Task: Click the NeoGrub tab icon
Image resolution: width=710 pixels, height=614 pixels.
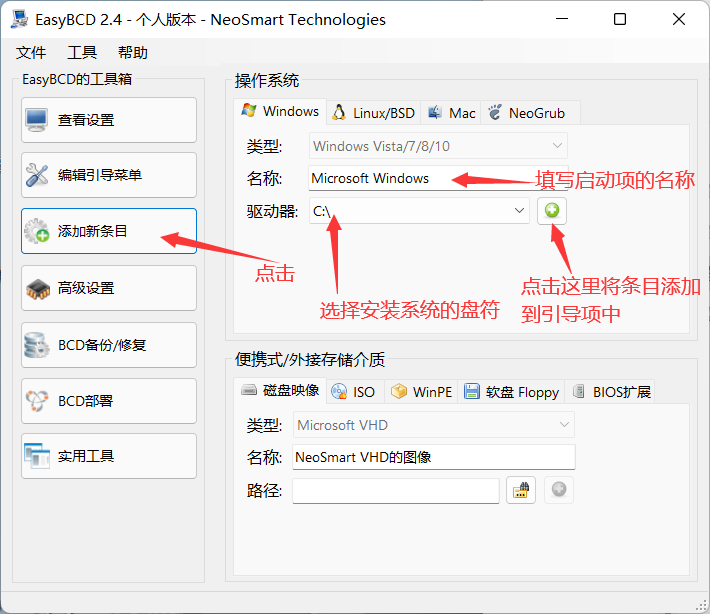Action: coord(495,112)
